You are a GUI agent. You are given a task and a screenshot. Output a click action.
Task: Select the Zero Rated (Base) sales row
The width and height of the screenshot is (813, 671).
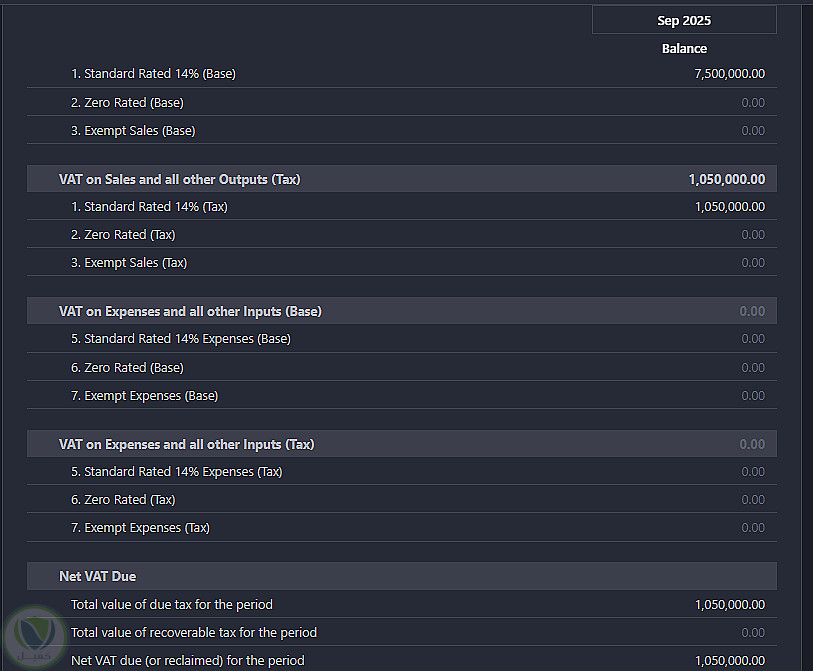(127, 103)
